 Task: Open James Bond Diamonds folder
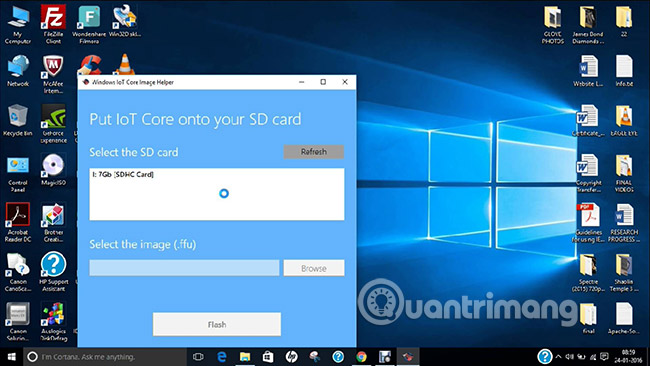[x=588, y=25]
